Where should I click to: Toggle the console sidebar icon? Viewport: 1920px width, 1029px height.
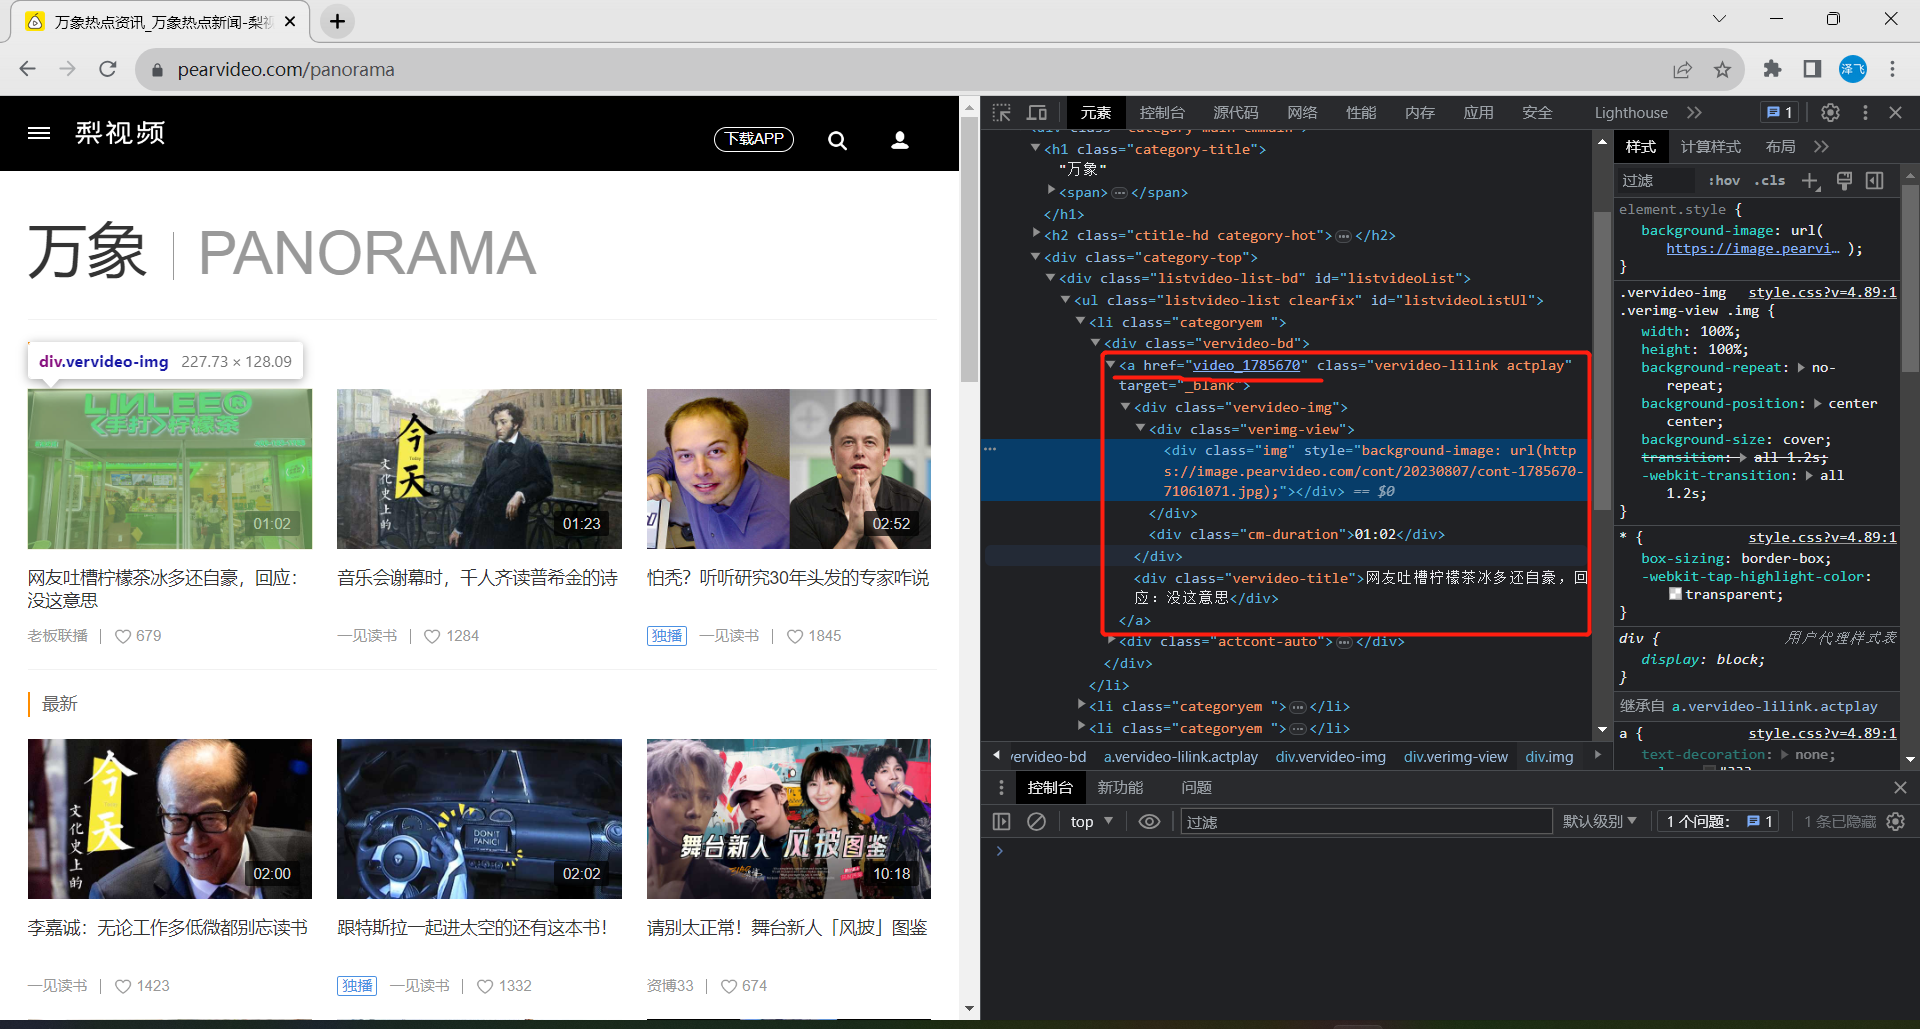pyautogui.click(x=1001, y=821)
